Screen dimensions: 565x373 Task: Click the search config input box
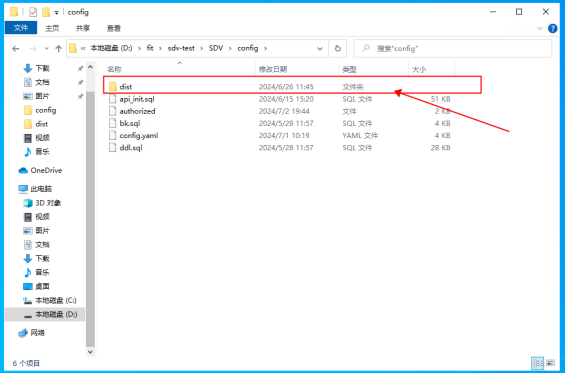point(453,48)
